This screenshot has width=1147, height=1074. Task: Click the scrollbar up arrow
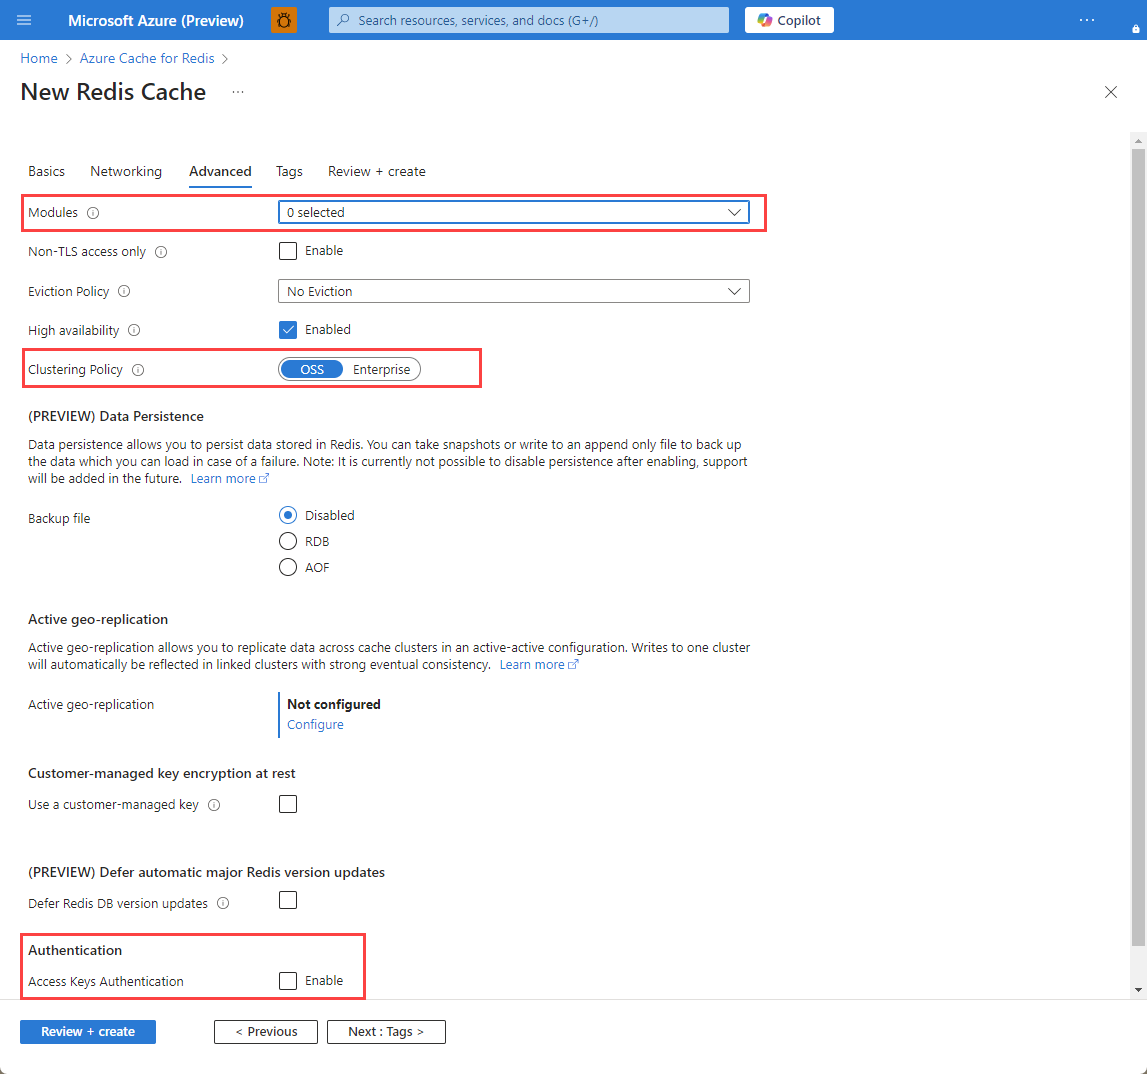[x=1137, y=140]
